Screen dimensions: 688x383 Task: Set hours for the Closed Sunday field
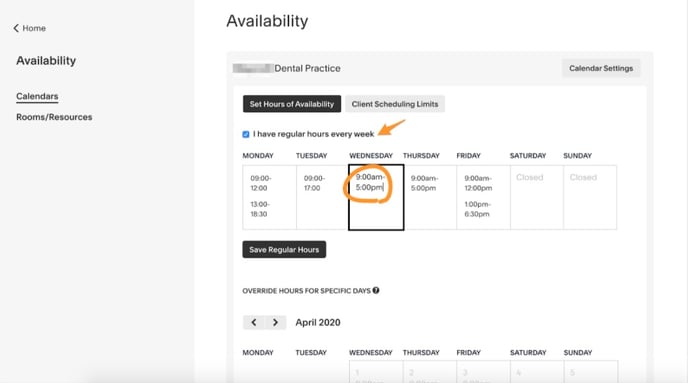(x=590, y=197)
